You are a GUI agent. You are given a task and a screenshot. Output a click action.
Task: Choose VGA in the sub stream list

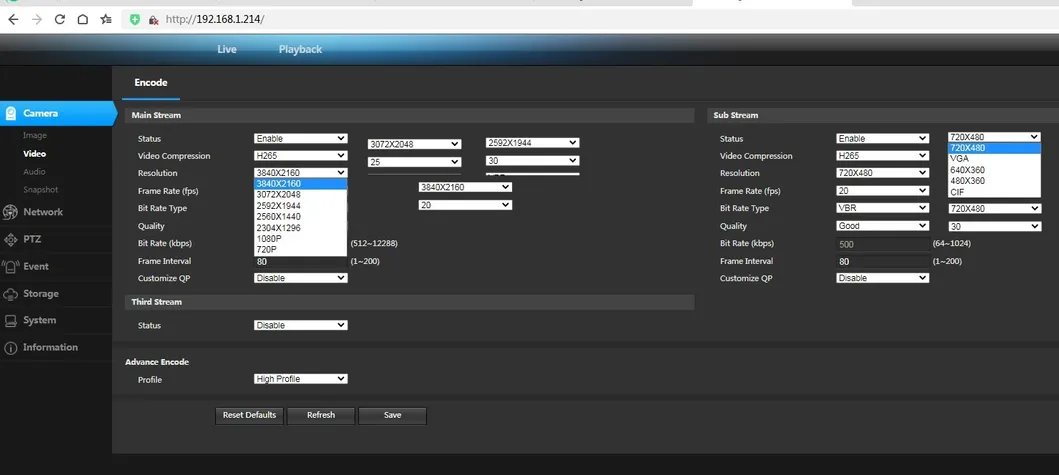[x=994, y=159]
